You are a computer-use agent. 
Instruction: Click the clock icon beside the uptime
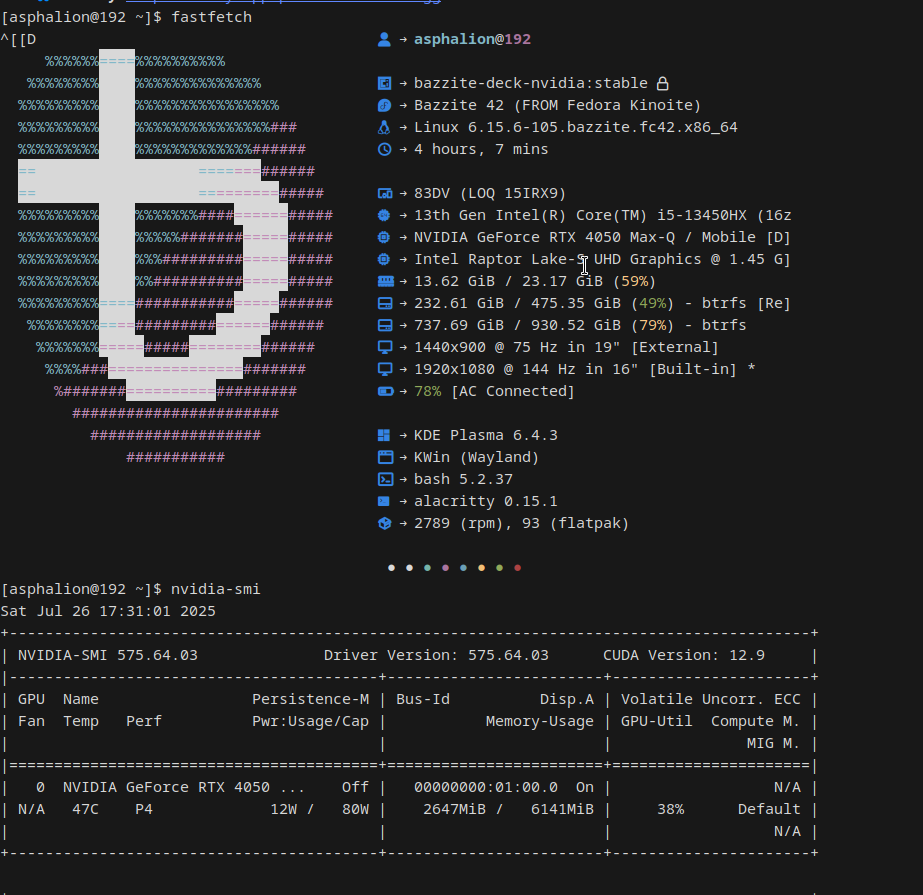384,150
